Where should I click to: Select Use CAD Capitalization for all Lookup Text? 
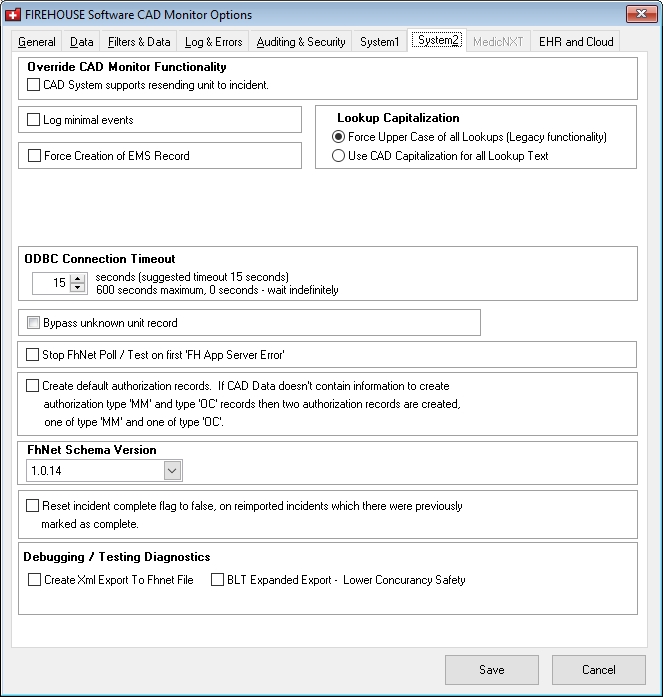[338, 156]
